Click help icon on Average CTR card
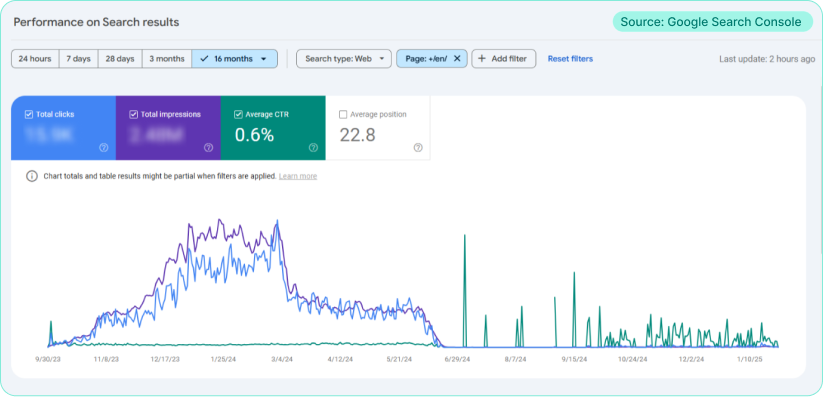 click(x=313, y=148)
